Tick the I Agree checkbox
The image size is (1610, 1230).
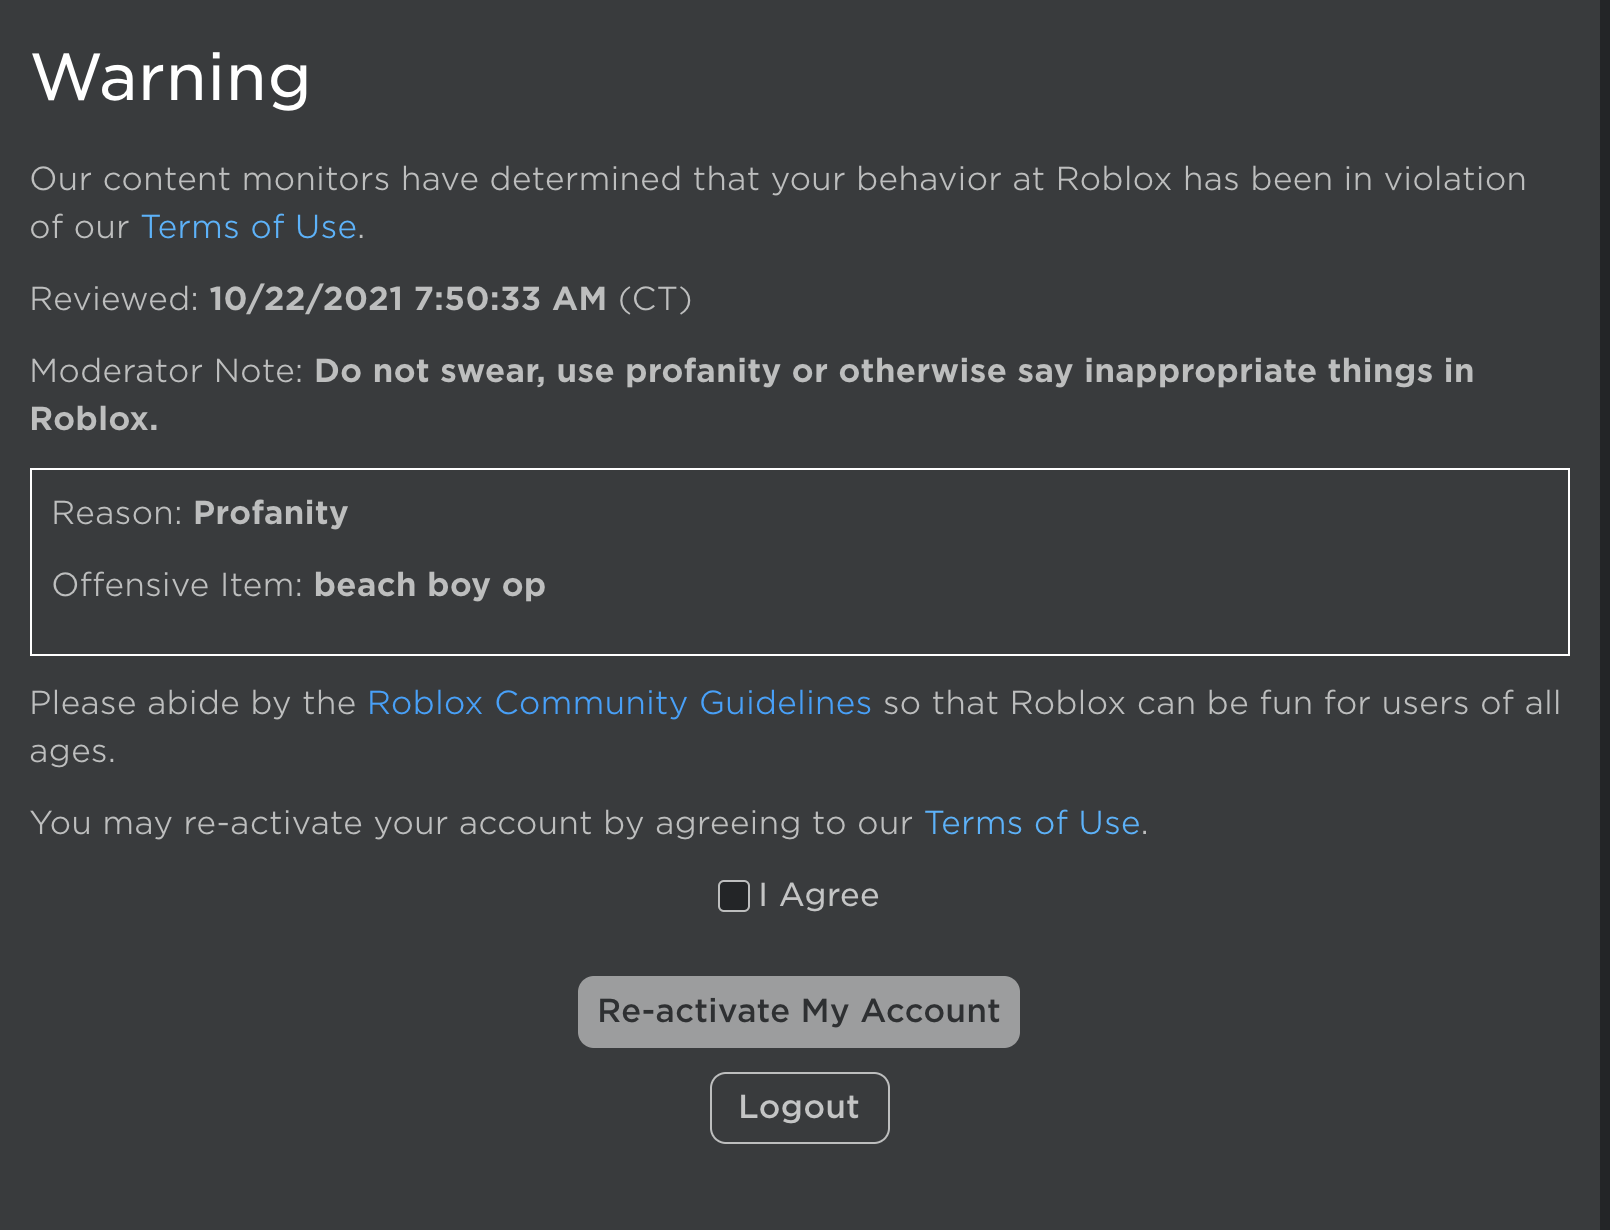click(x=734, y=896)
